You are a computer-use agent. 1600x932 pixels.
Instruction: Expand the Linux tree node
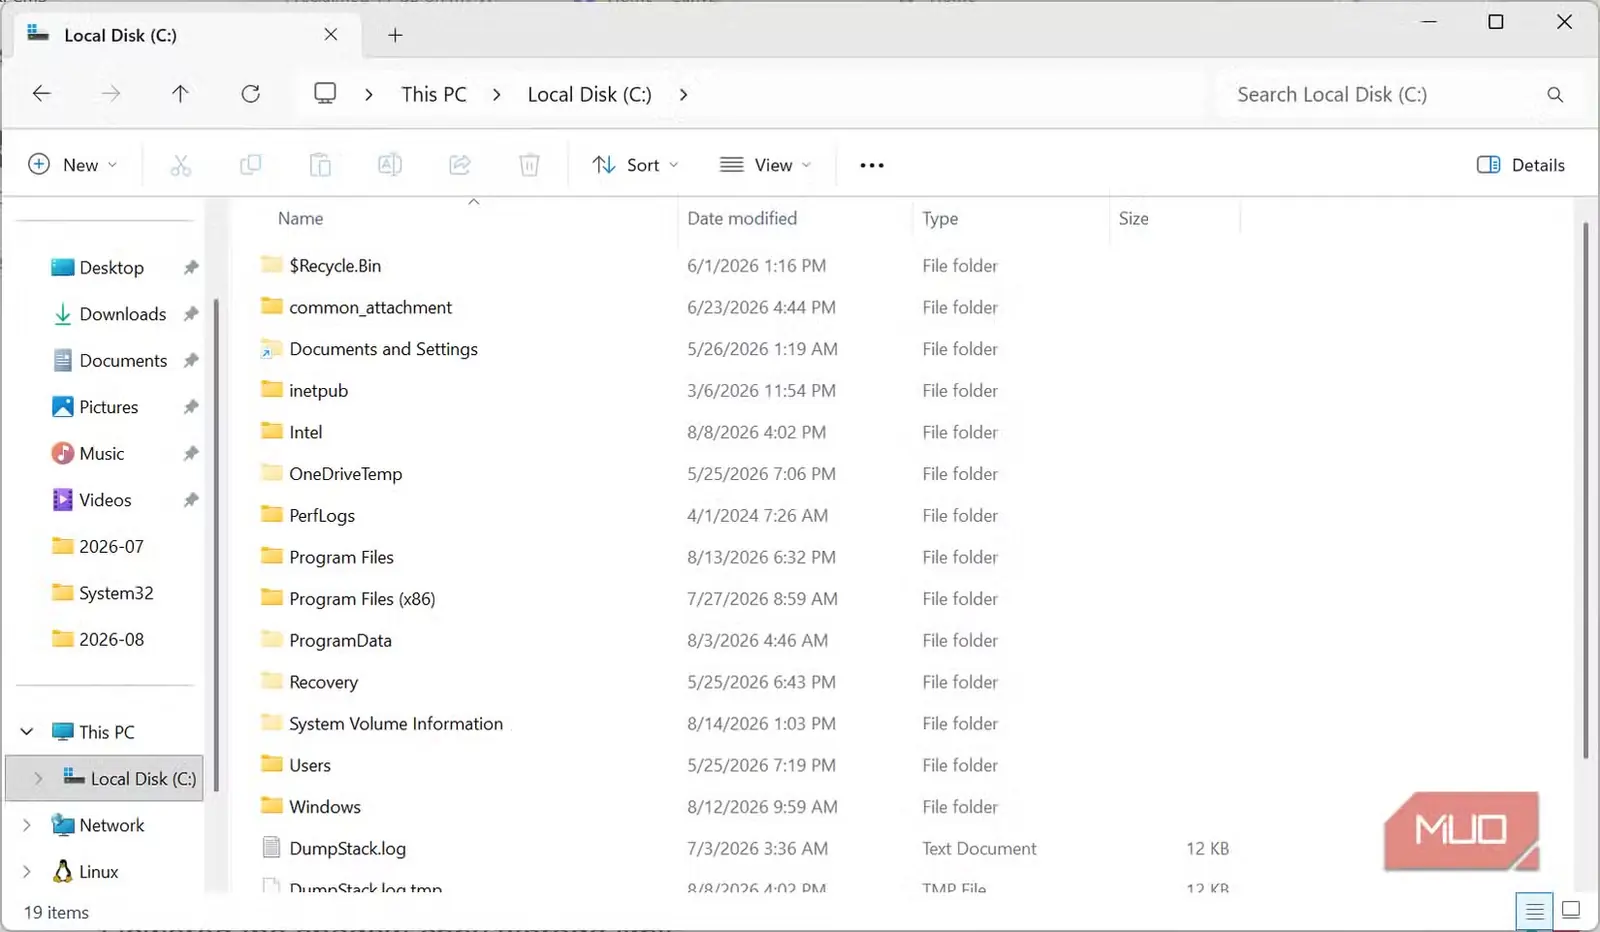pyautogui.click(x=27, y=871)
